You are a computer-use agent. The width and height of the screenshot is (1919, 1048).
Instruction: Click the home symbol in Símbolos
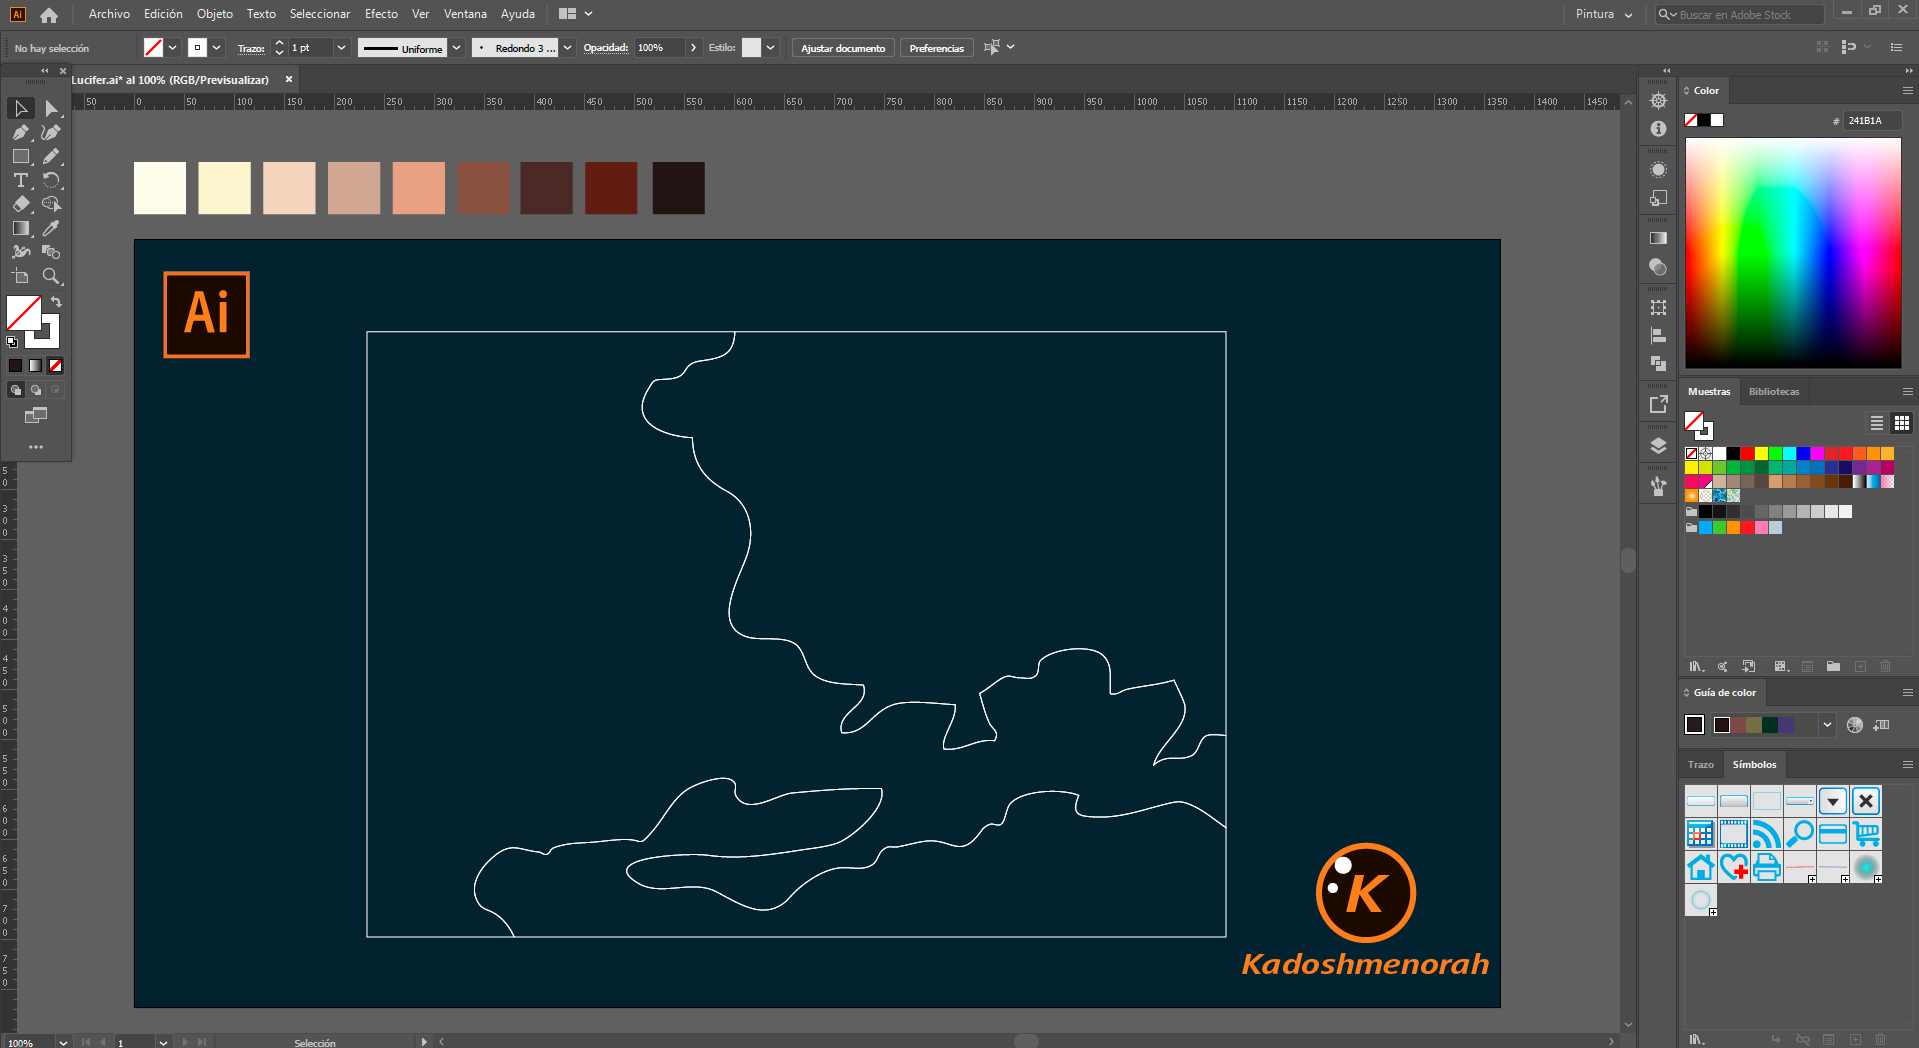pyautogui.click(x=1701, y=867)
